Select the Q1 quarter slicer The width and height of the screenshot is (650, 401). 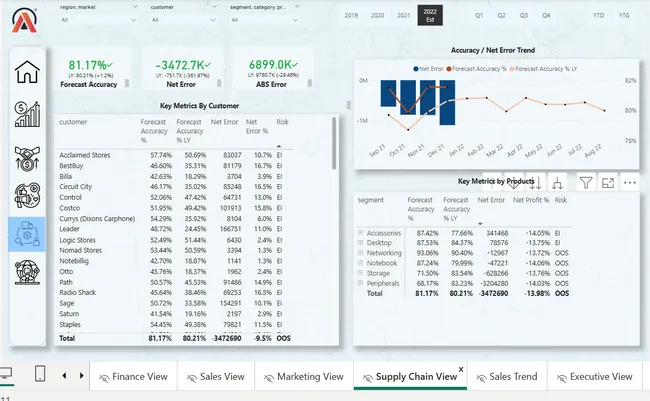click(479, 16)
